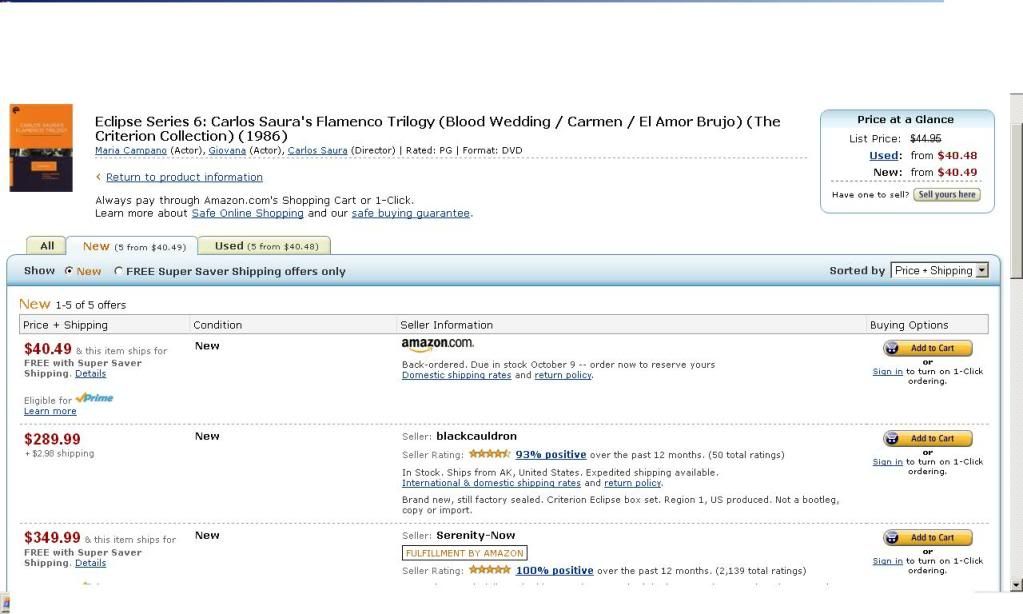The image size is (1023, 614).
Task: Open the Giovana actor link
Action: [227, 150]
